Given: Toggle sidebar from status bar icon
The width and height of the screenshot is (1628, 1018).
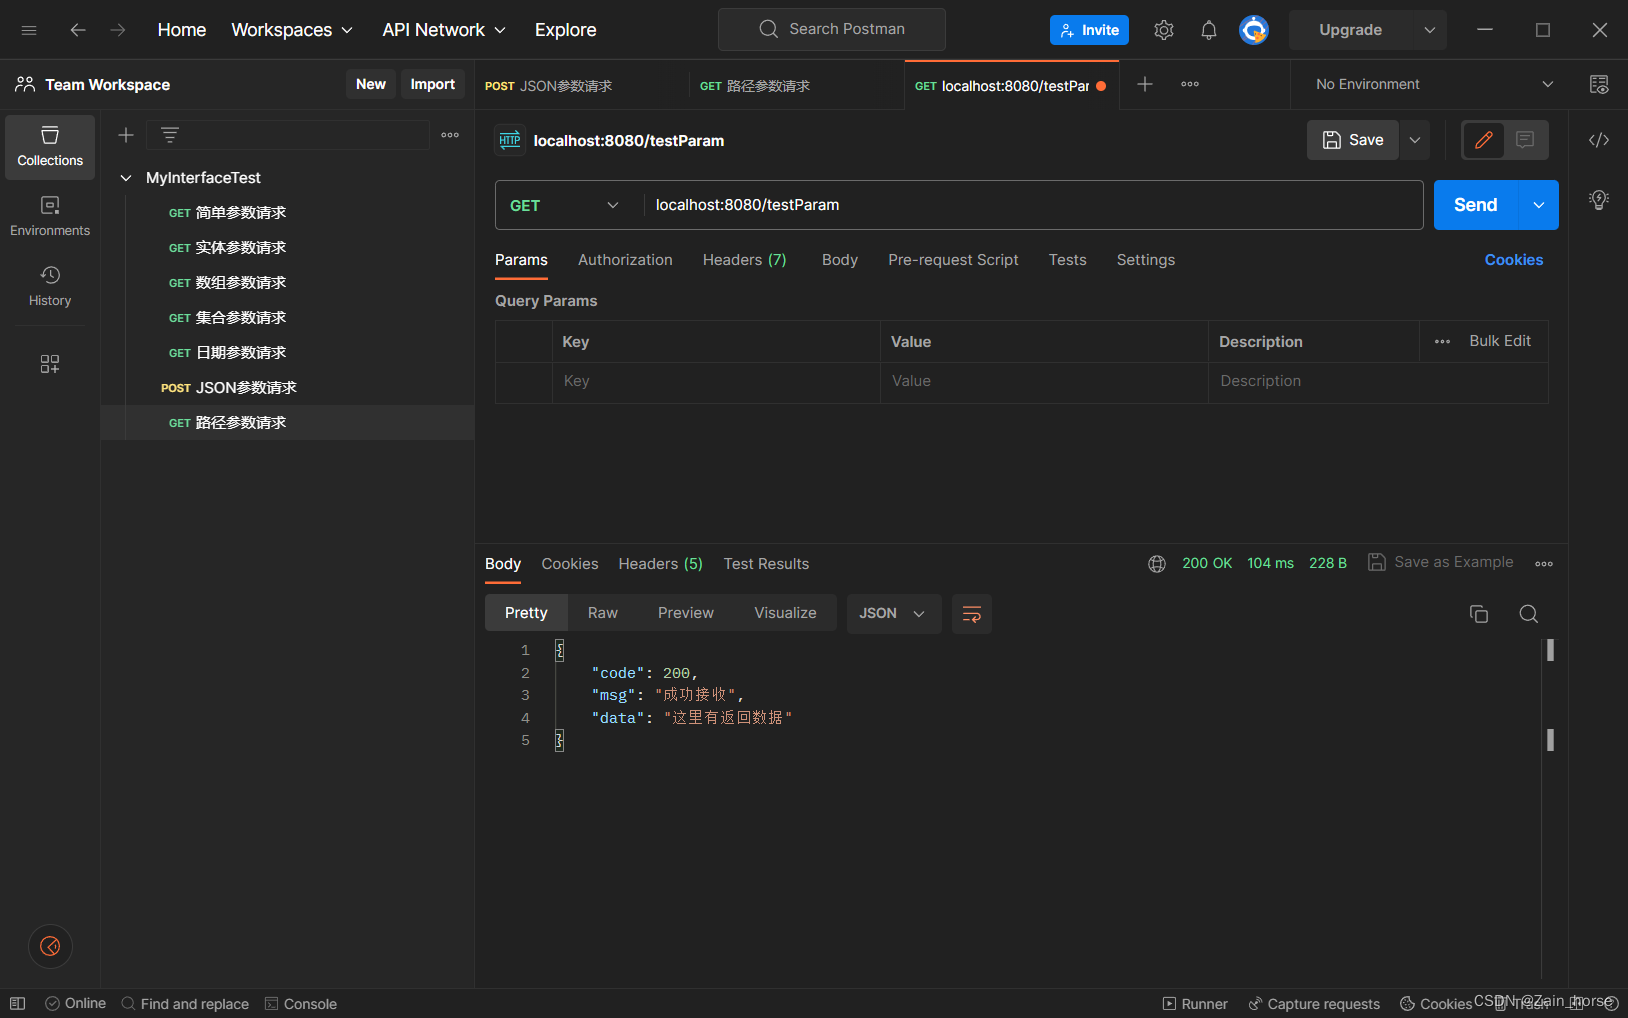Looking at the screenshot, I should (x=17, y=1004).
